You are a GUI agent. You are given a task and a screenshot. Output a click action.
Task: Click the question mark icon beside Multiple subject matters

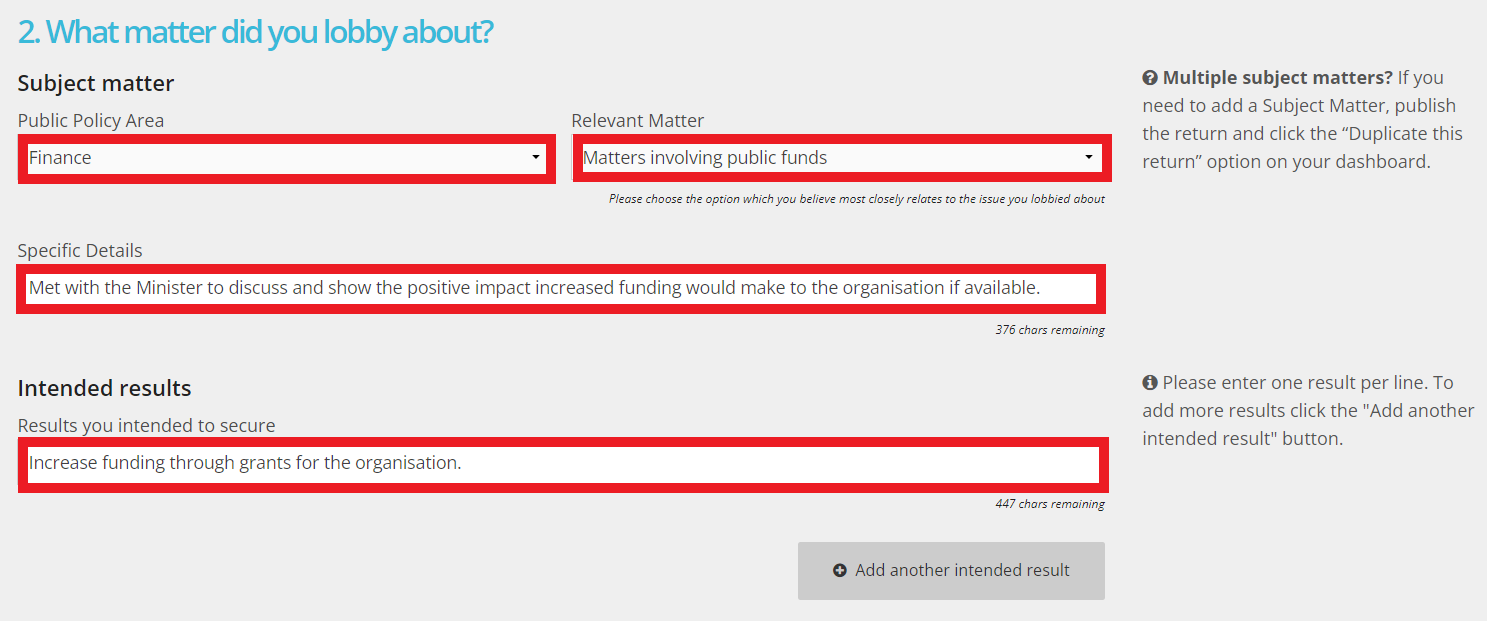click(1150, 78)
